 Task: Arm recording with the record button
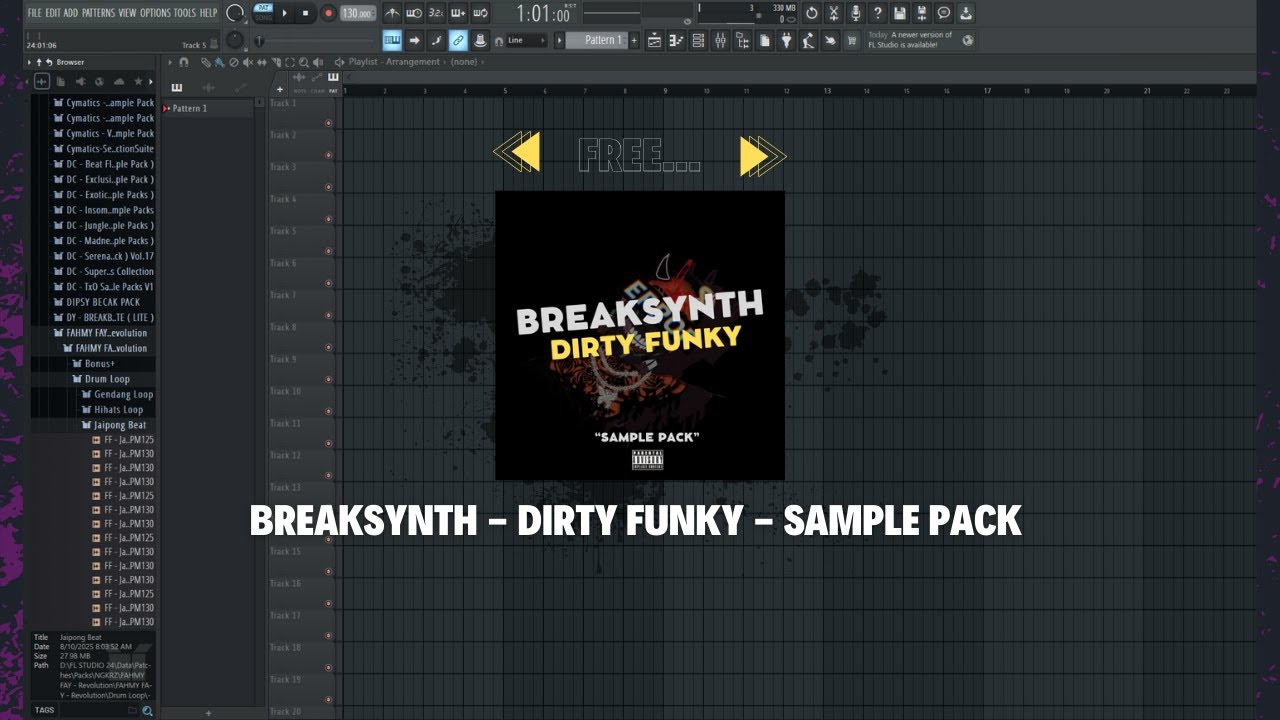(328, 13)
